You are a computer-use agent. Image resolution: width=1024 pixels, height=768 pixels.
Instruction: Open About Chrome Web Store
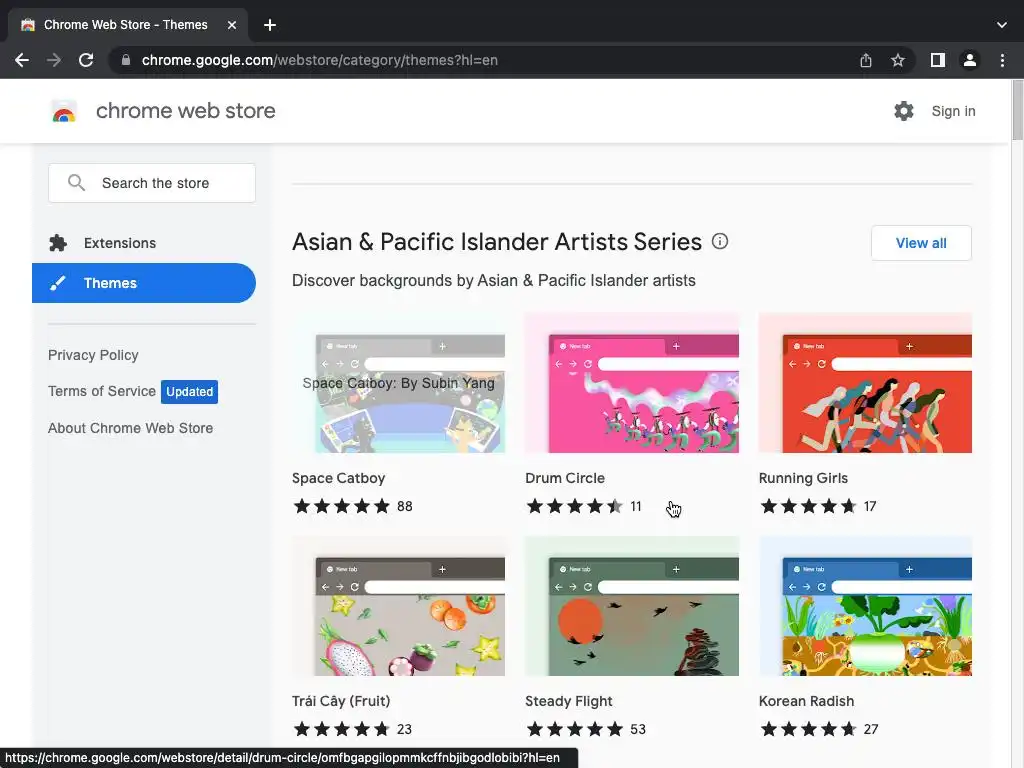(131, 428)
